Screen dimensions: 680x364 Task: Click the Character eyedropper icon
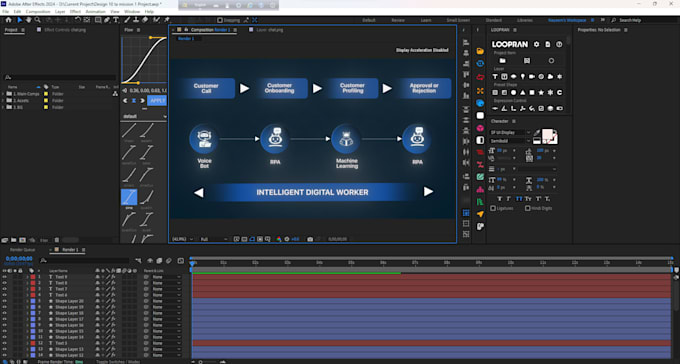pyautogui.click(x=536, y=132)
